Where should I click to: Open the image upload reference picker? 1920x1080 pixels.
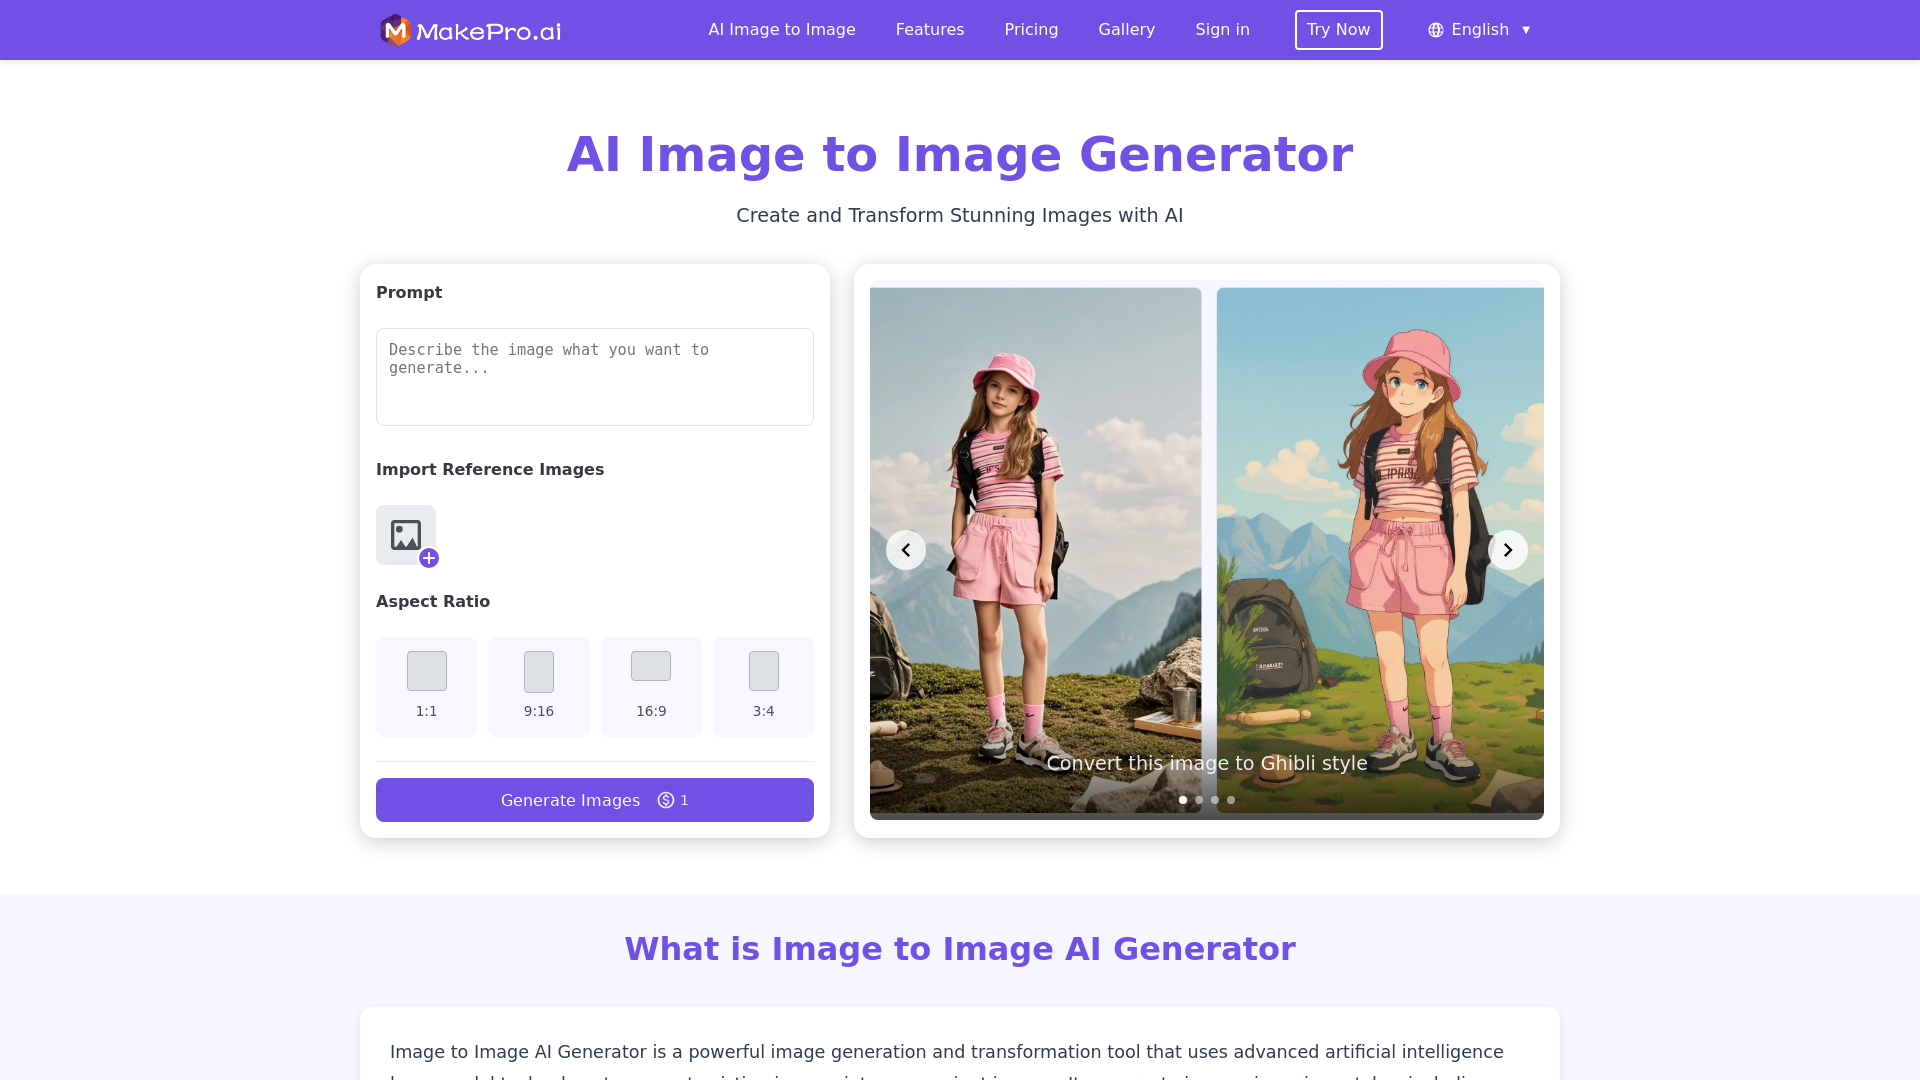click(406, 535)
